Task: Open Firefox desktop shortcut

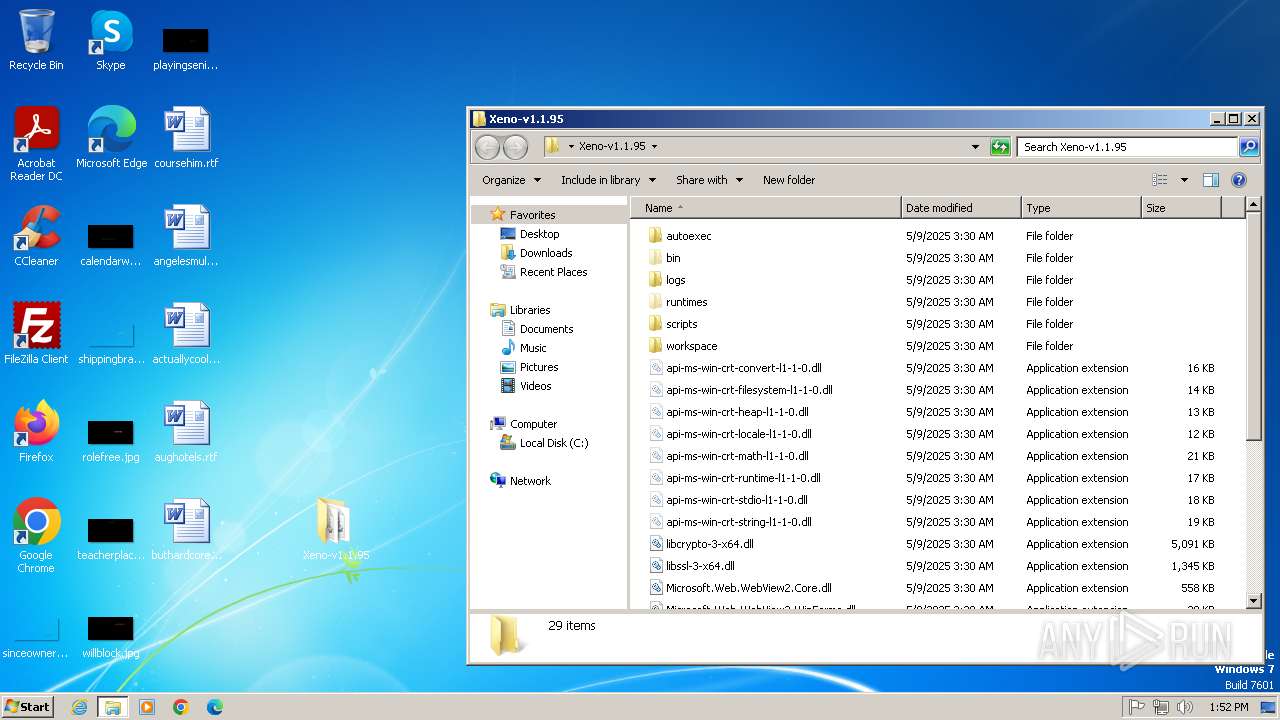Action: pos(36,432)
